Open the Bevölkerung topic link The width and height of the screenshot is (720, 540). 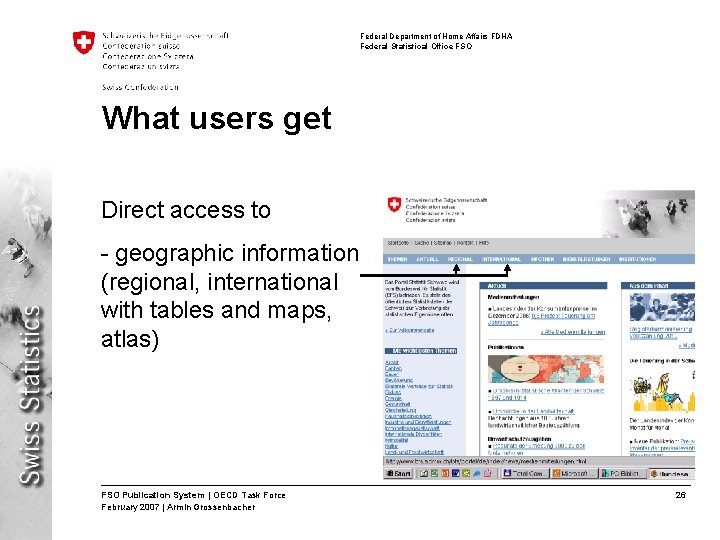pyautogui.click(x=399, y=380)
